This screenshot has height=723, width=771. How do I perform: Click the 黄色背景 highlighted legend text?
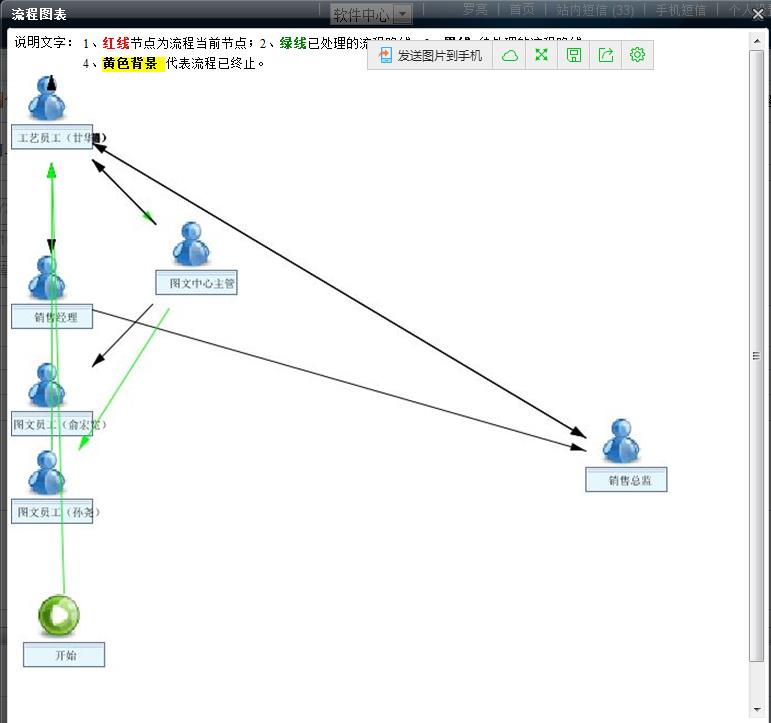133,63
